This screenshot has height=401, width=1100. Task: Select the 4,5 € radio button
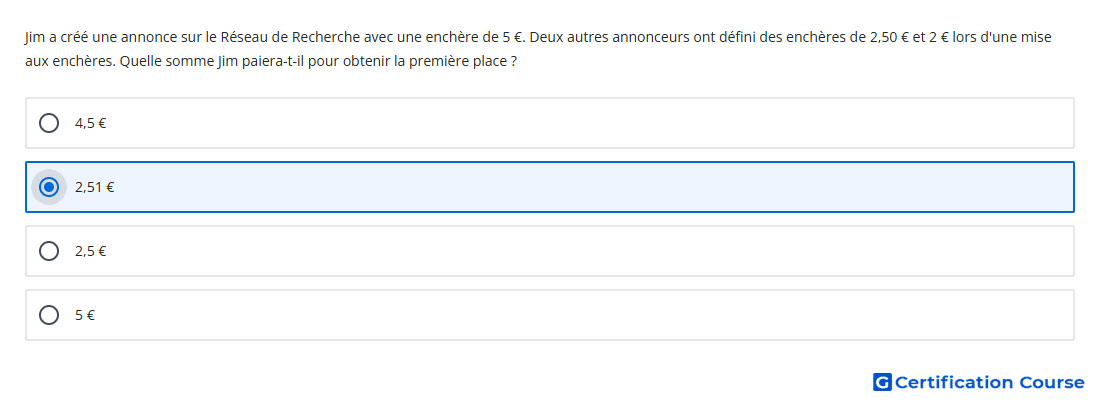[x=49, y=123]
